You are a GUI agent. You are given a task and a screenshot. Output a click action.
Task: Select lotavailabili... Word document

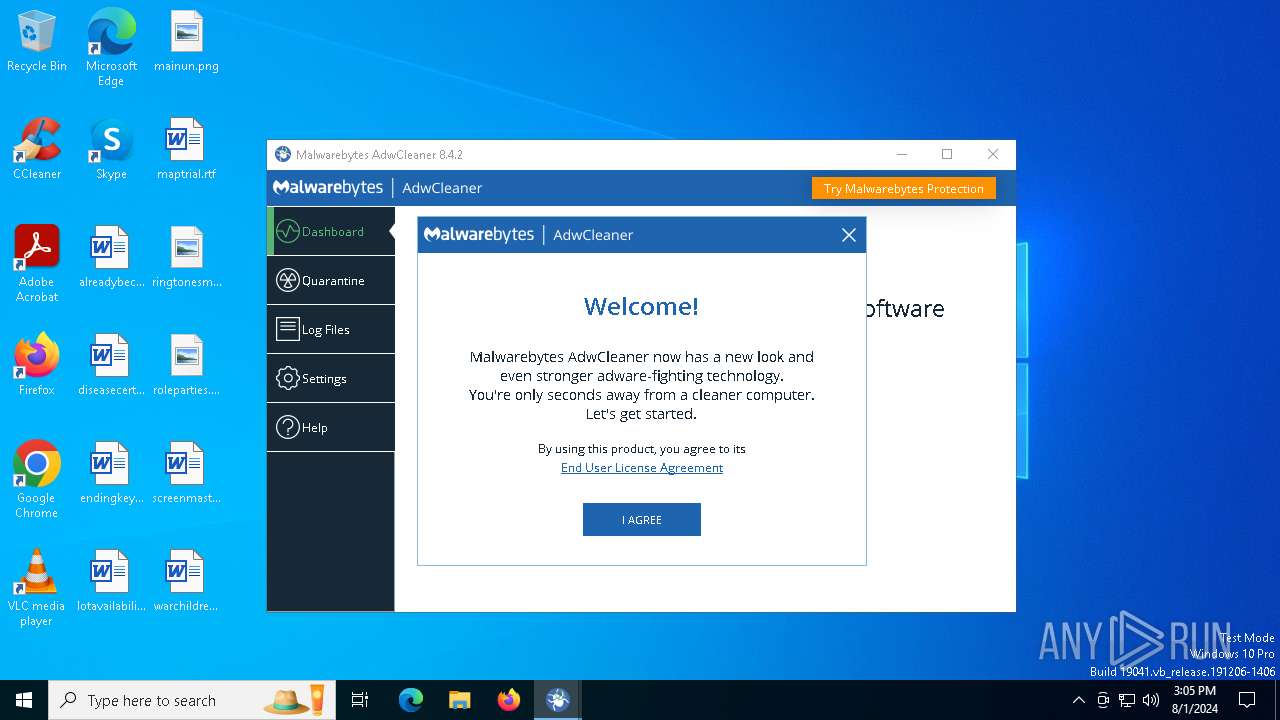(111, 582)
